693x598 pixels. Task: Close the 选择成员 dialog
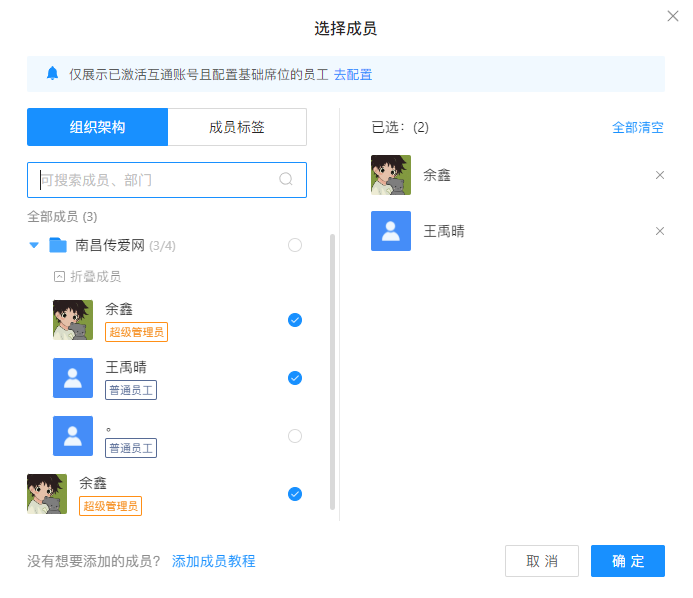click(x=672, y=16)
